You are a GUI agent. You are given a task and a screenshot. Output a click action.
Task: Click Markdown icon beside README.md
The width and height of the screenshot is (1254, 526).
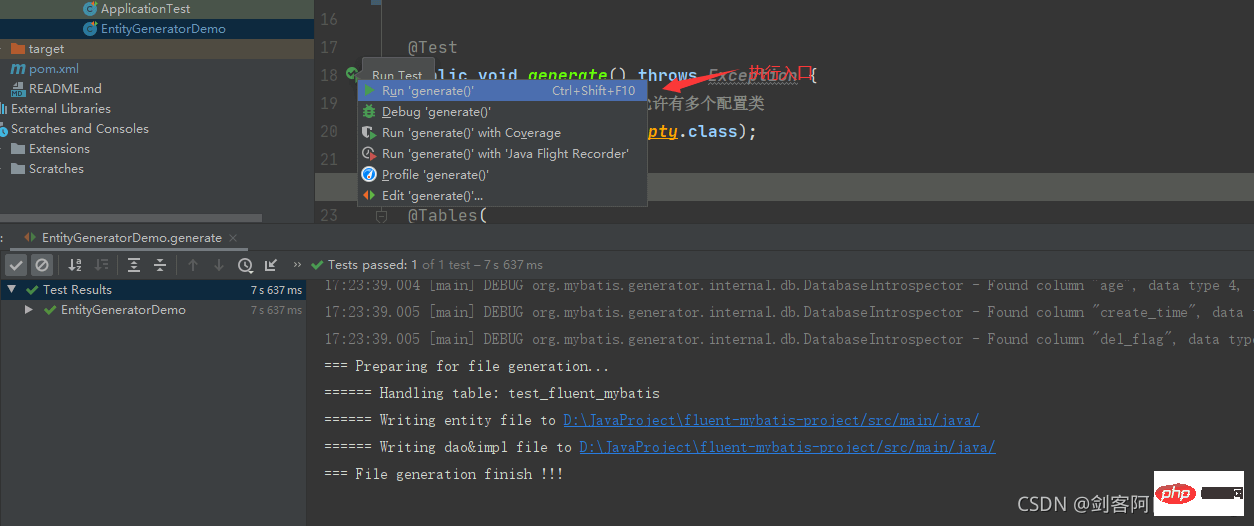coord(18,89)
